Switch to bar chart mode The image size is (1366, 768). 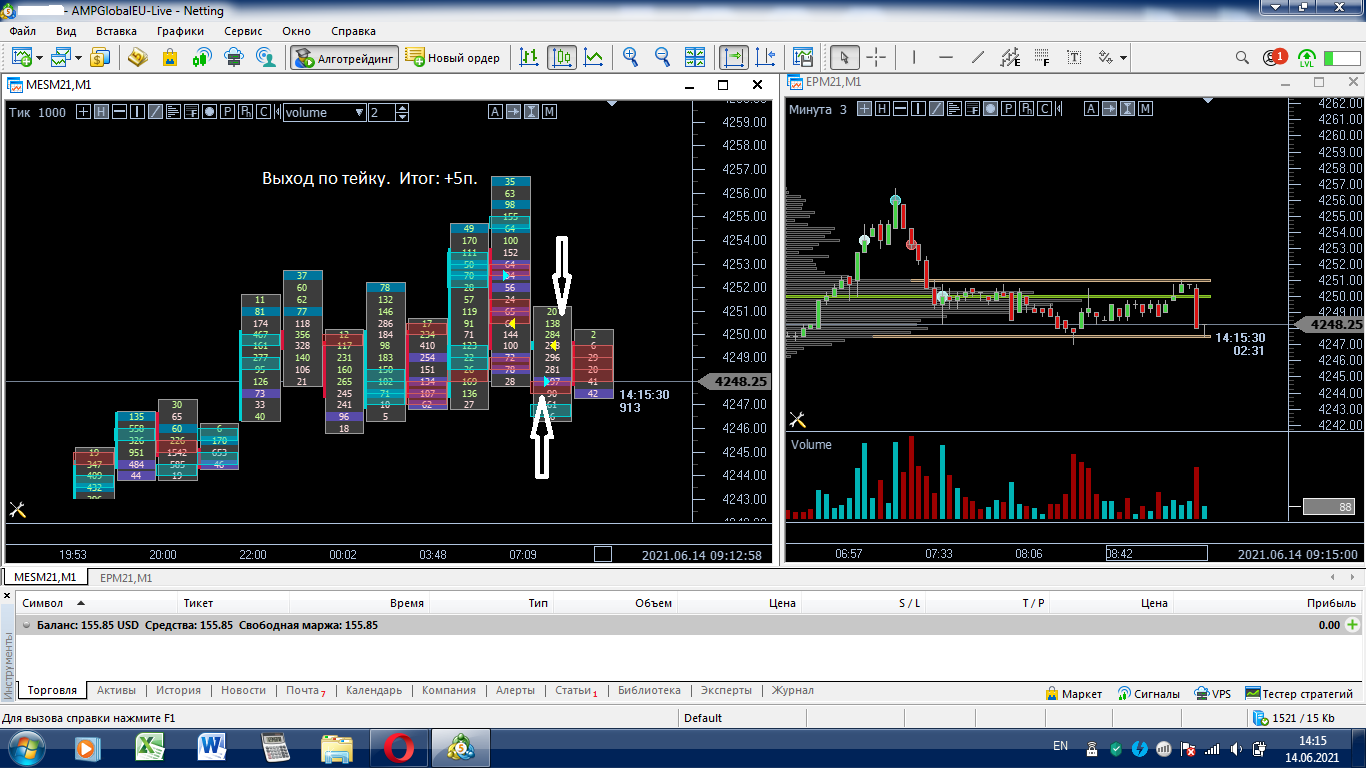pos(530,57)
